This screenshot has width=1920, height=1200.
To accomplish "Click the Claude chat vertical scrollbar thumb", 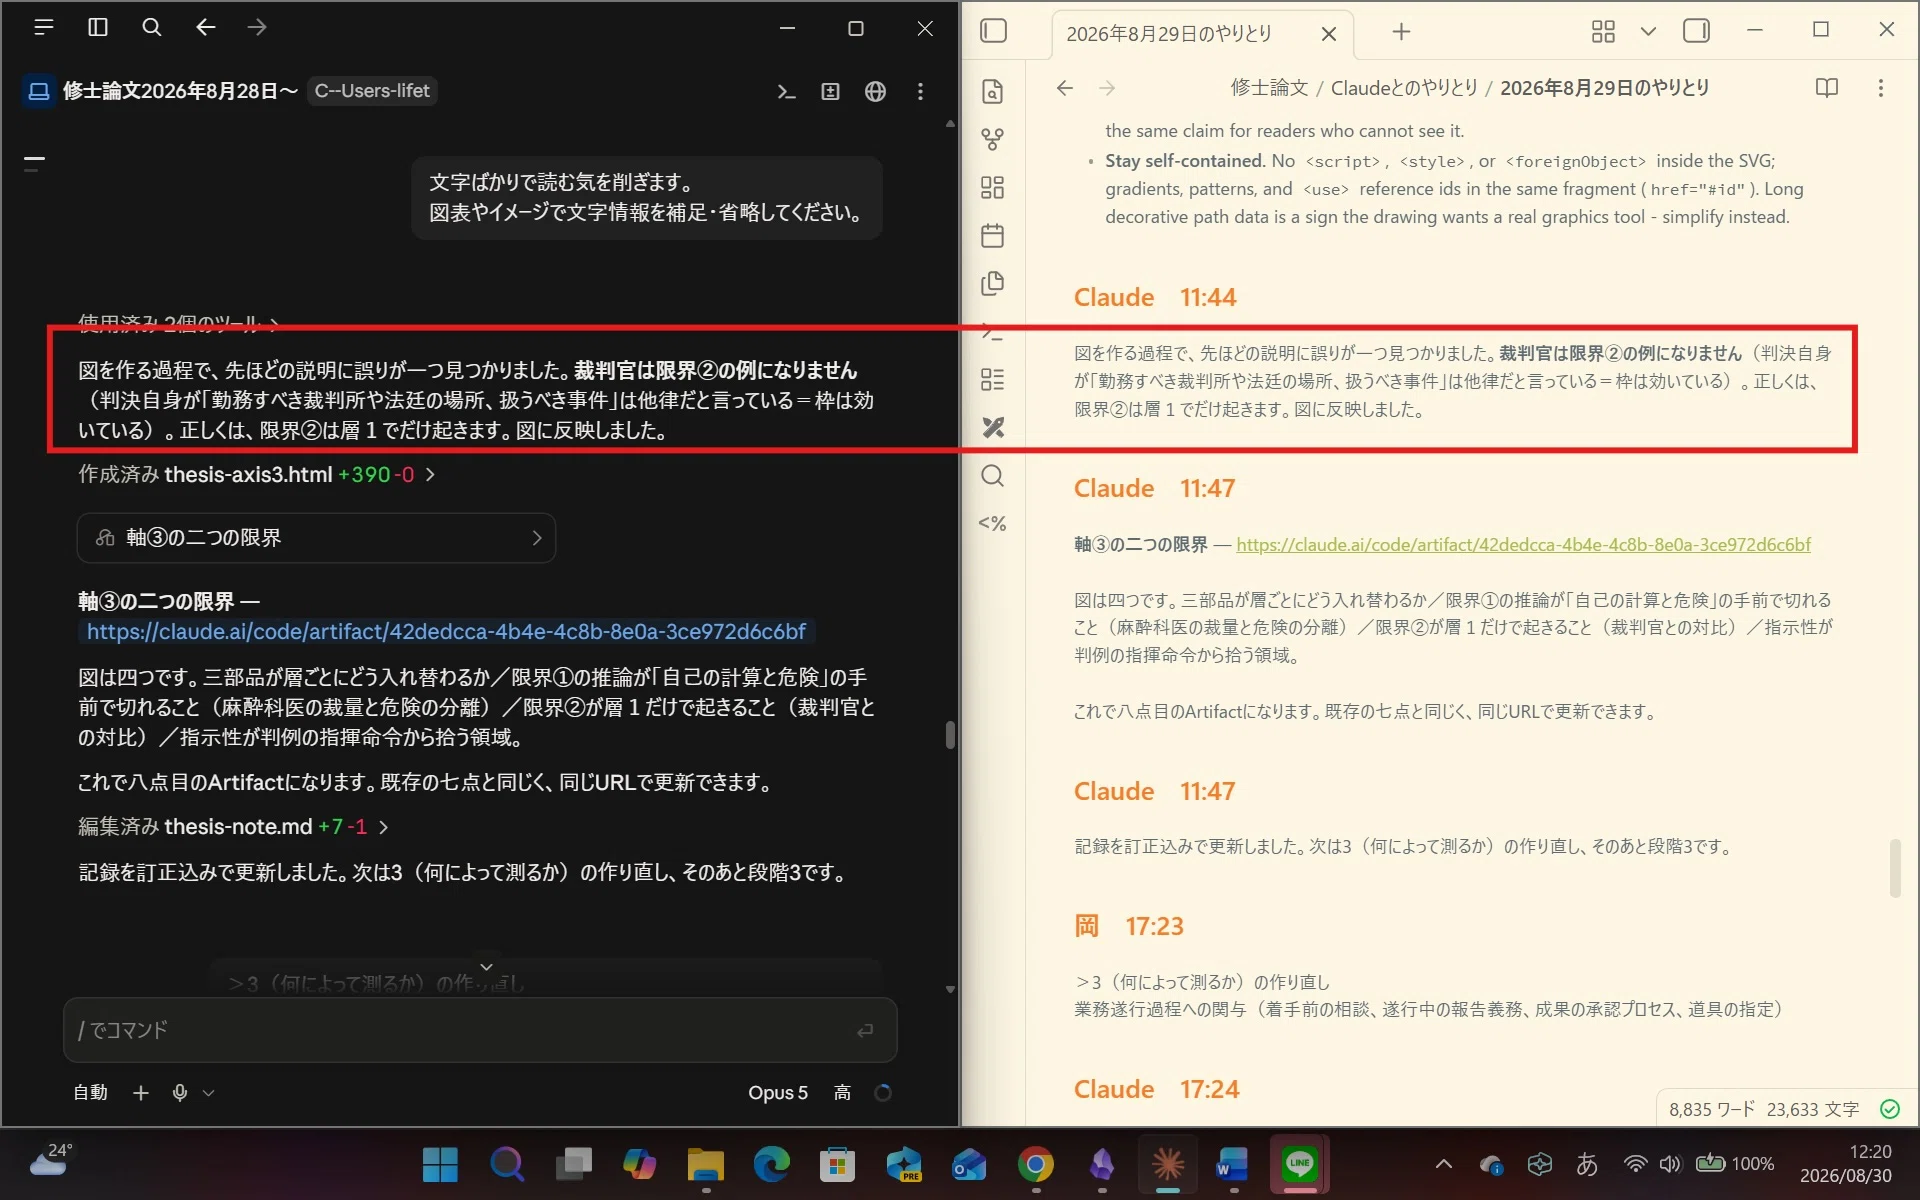I will point(950,735).
